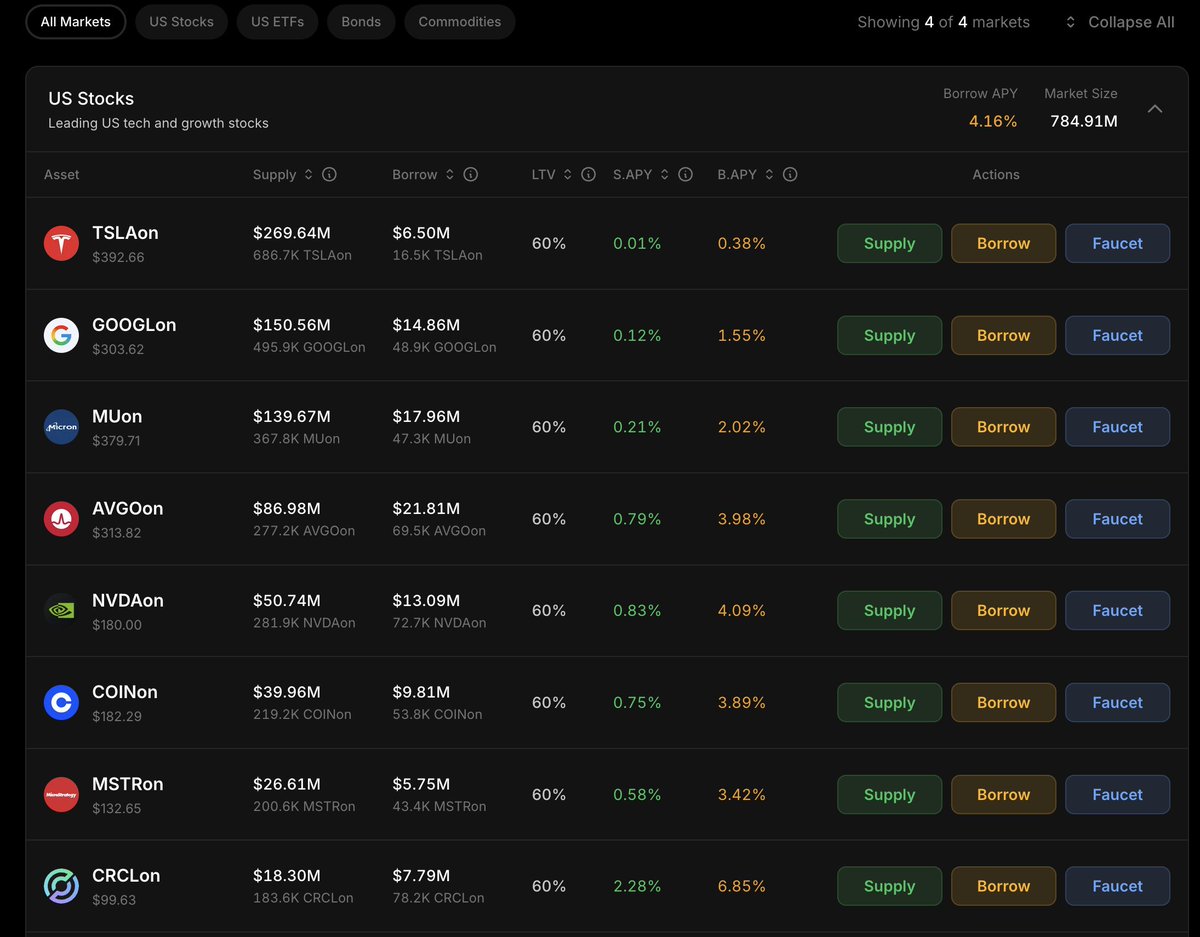Click the Asset column header
This screenshot has height=937, width=1200.
62,174
